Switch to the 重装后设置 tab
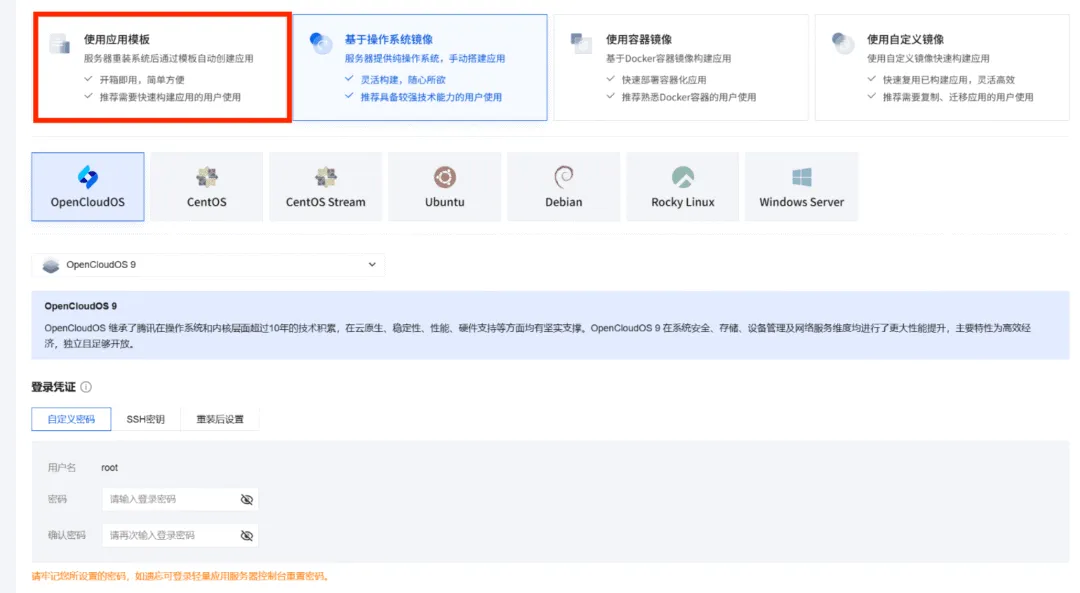The height and width of the screenshot is (593, 1080). (220, 419)
